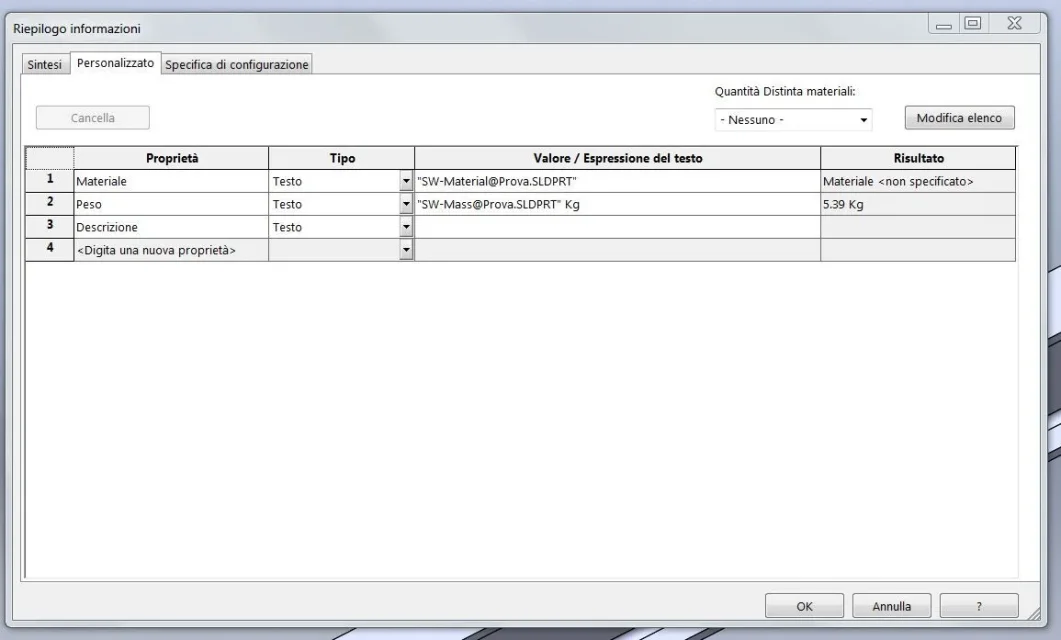The width and height of the screenshot is (1061, 640).
Task: Click the "SW-Mass@Prova.SLDPRT" Kg value cell
Action: tap(617, 204)
